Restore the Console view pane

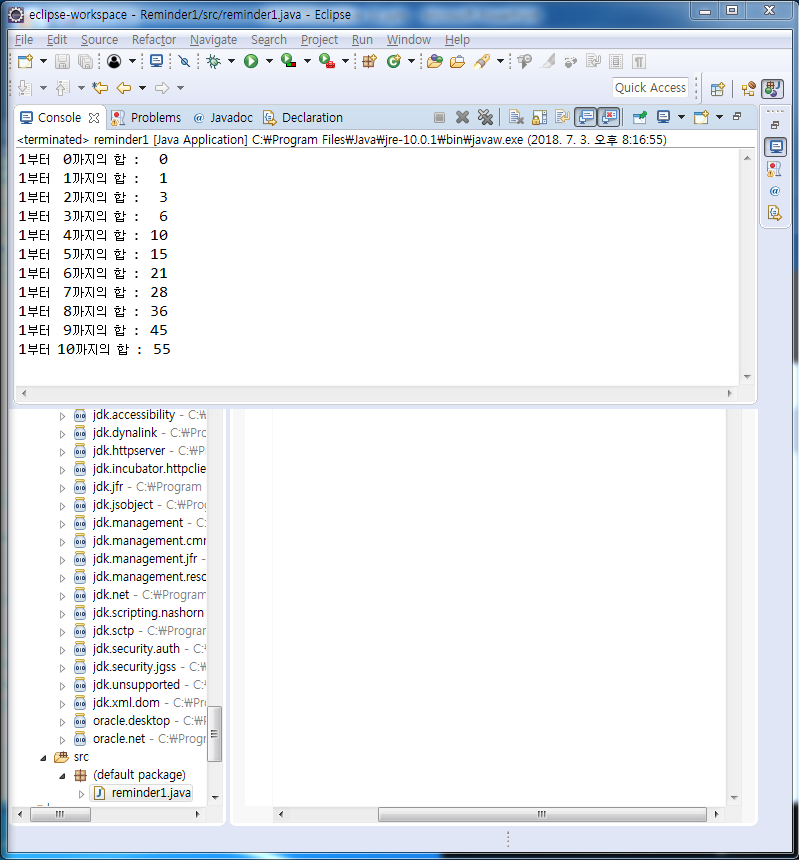(x=737, y=116)
